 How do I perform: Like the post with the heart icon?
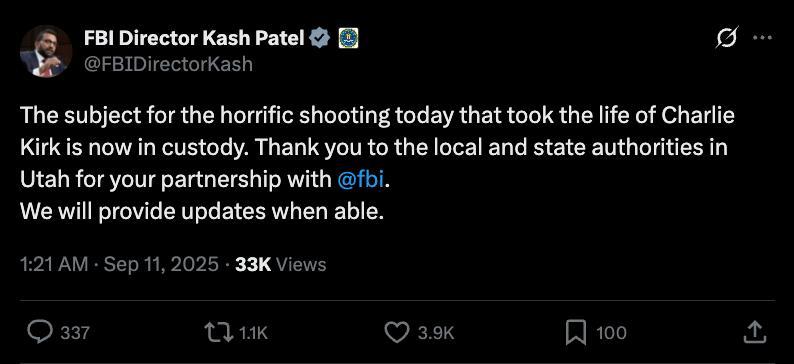point(397,333)
